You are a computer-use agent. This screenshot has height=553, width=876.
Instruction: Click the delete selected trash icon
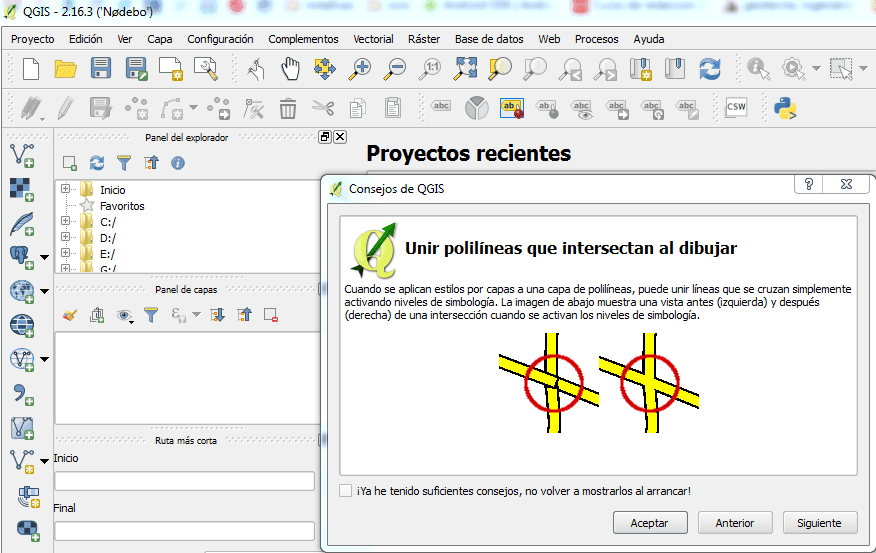coord(288,108)
